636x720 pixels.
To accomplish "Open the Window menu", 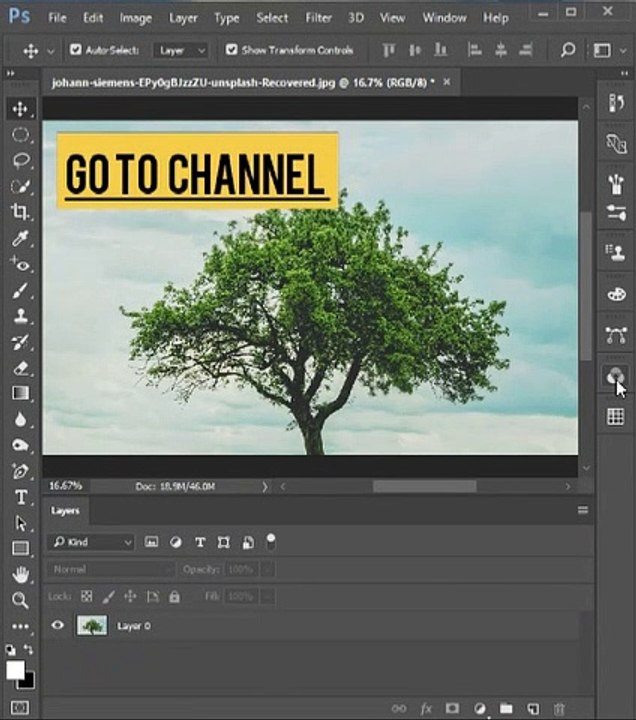I will pyautogui.click(x=444, y=18).
